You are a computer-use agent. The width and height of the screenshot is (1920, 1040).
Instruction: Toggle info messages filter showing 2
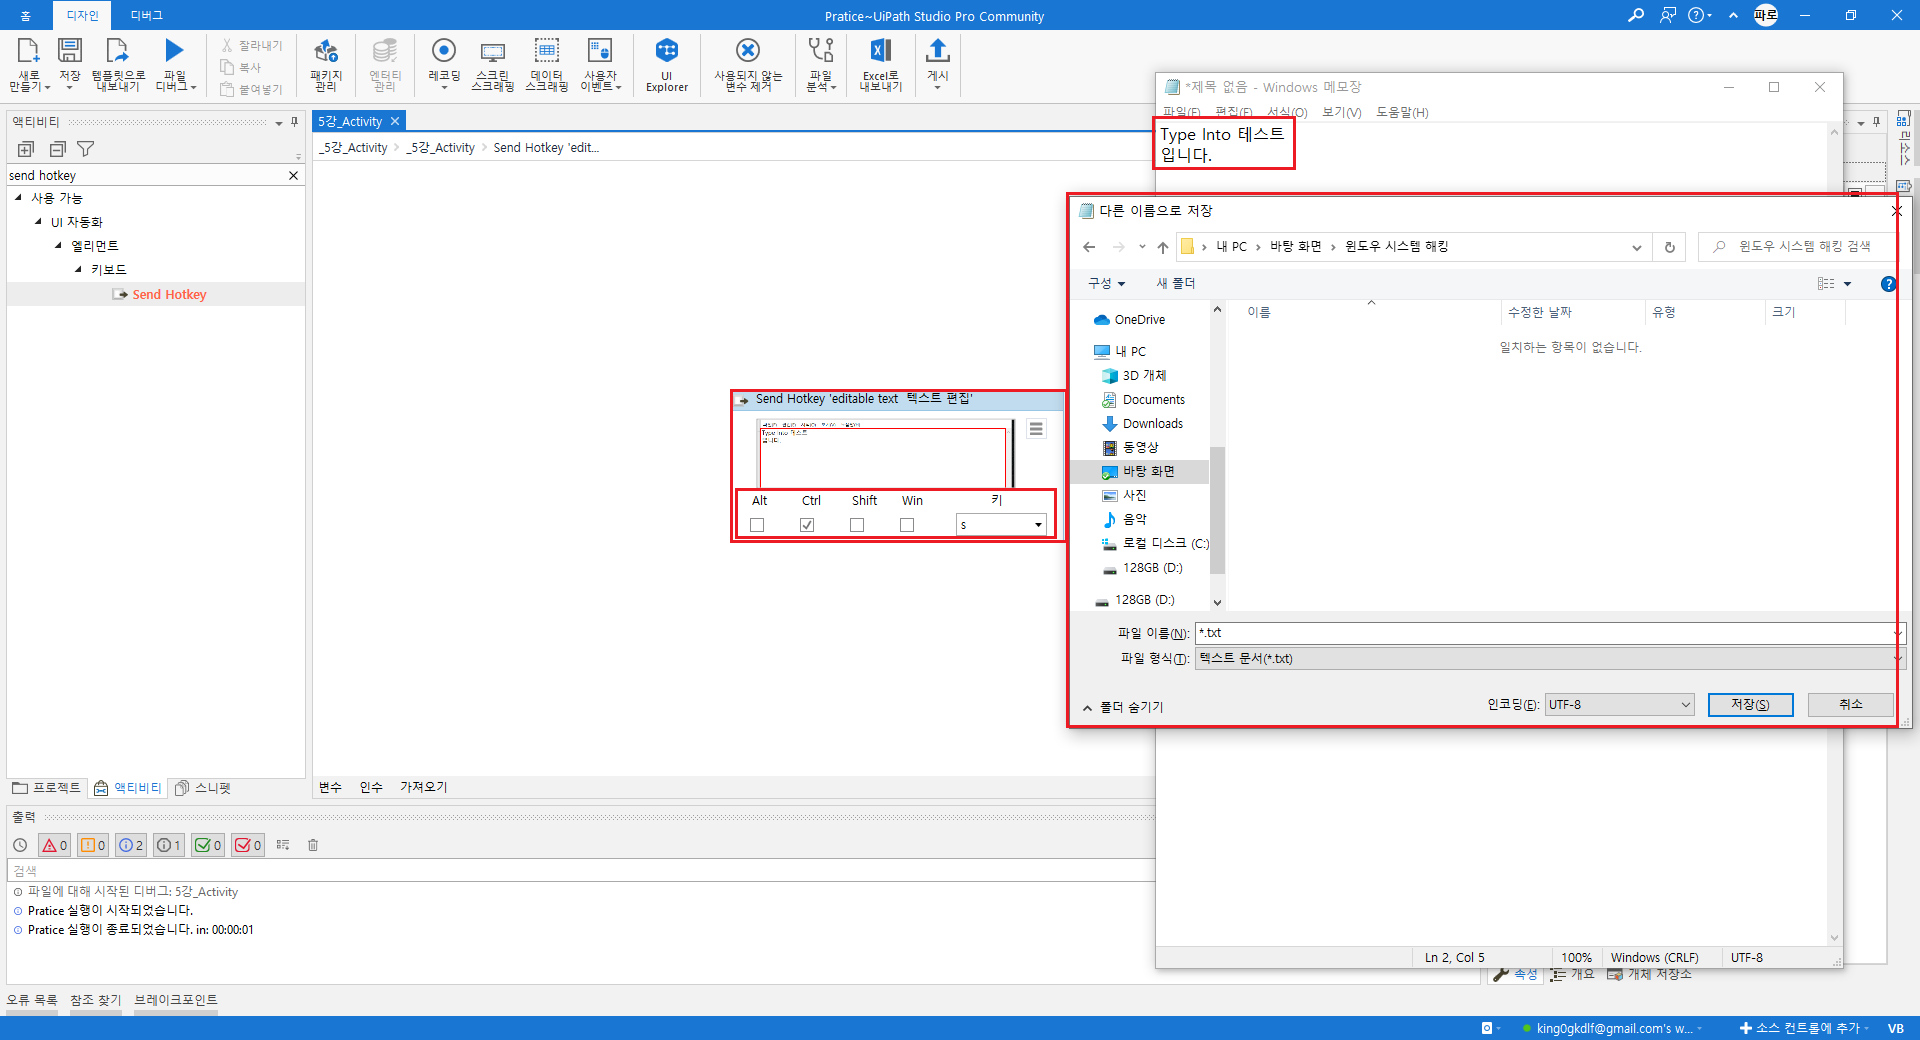[131, 845]
